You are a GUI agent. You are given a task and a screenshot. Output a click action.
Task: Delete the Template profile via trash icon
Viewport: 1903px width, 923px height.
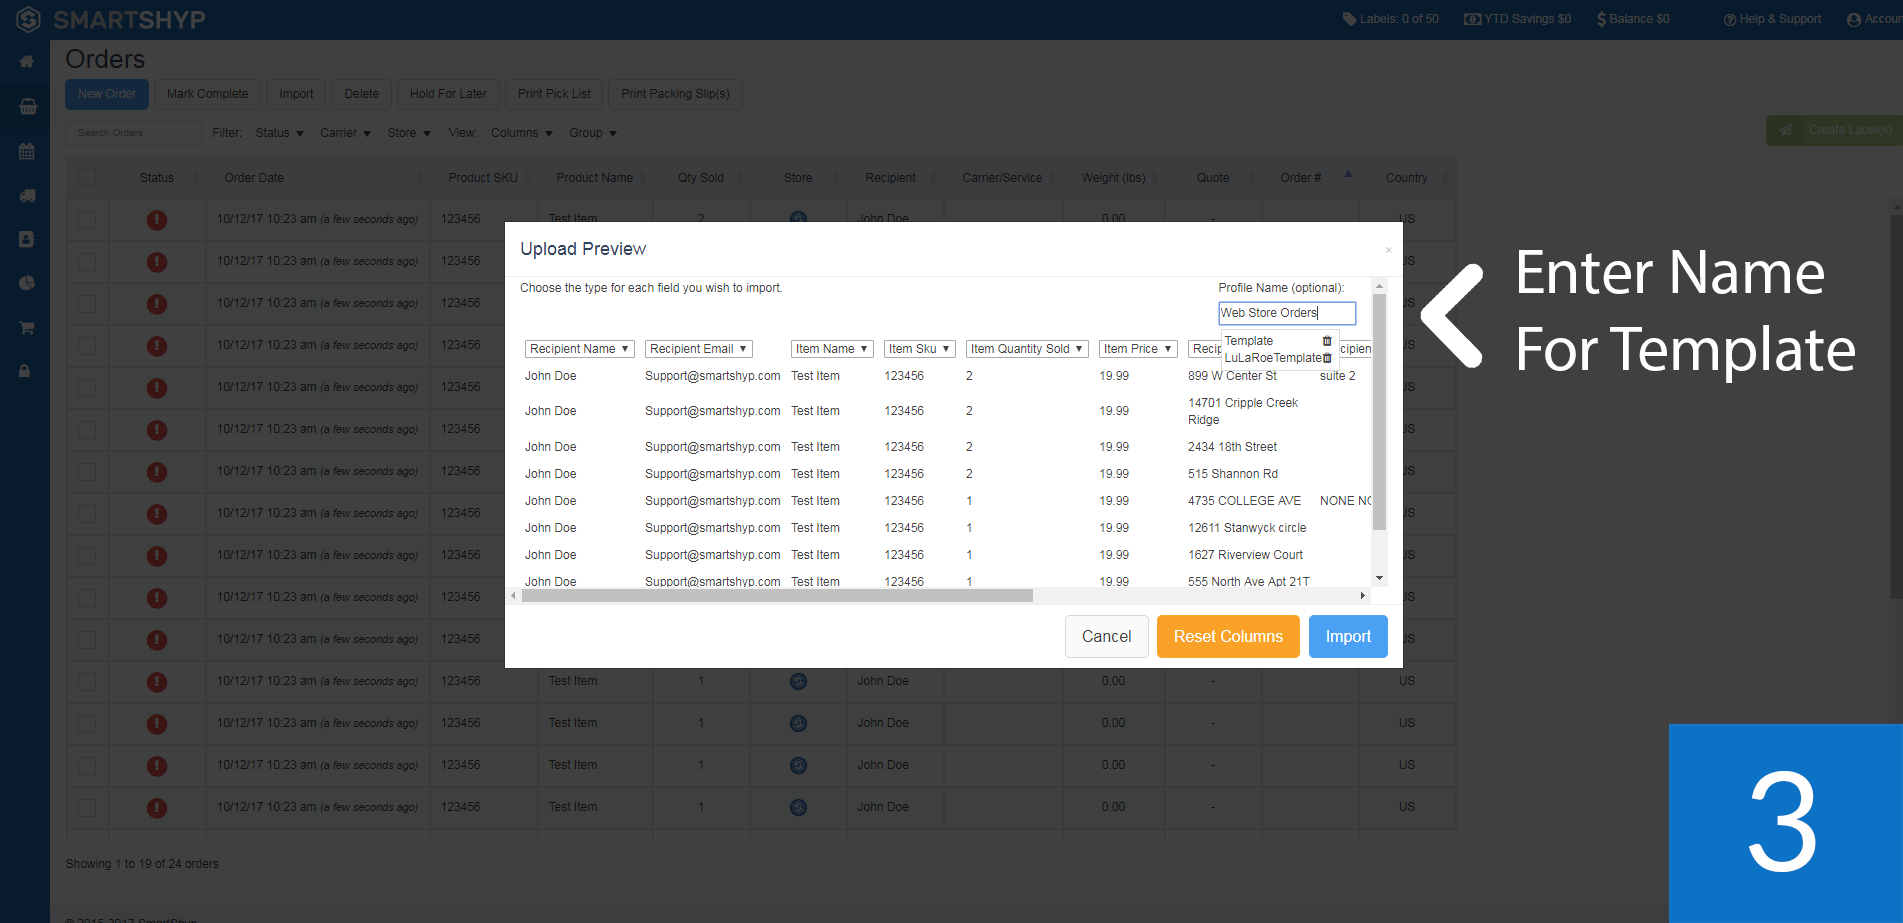[x=1327, y=341]
